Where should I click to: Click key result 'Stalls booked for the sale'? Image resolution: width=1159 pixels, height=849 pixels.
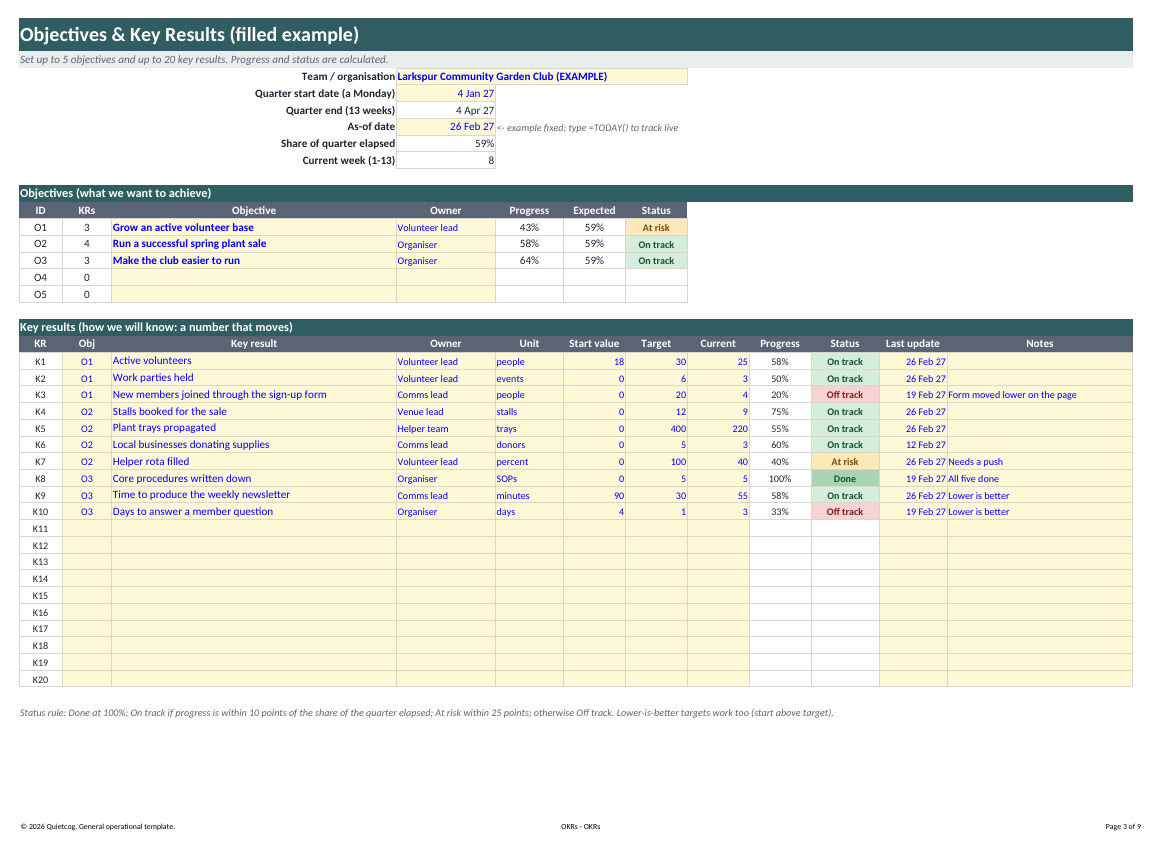tap(254, 412)
